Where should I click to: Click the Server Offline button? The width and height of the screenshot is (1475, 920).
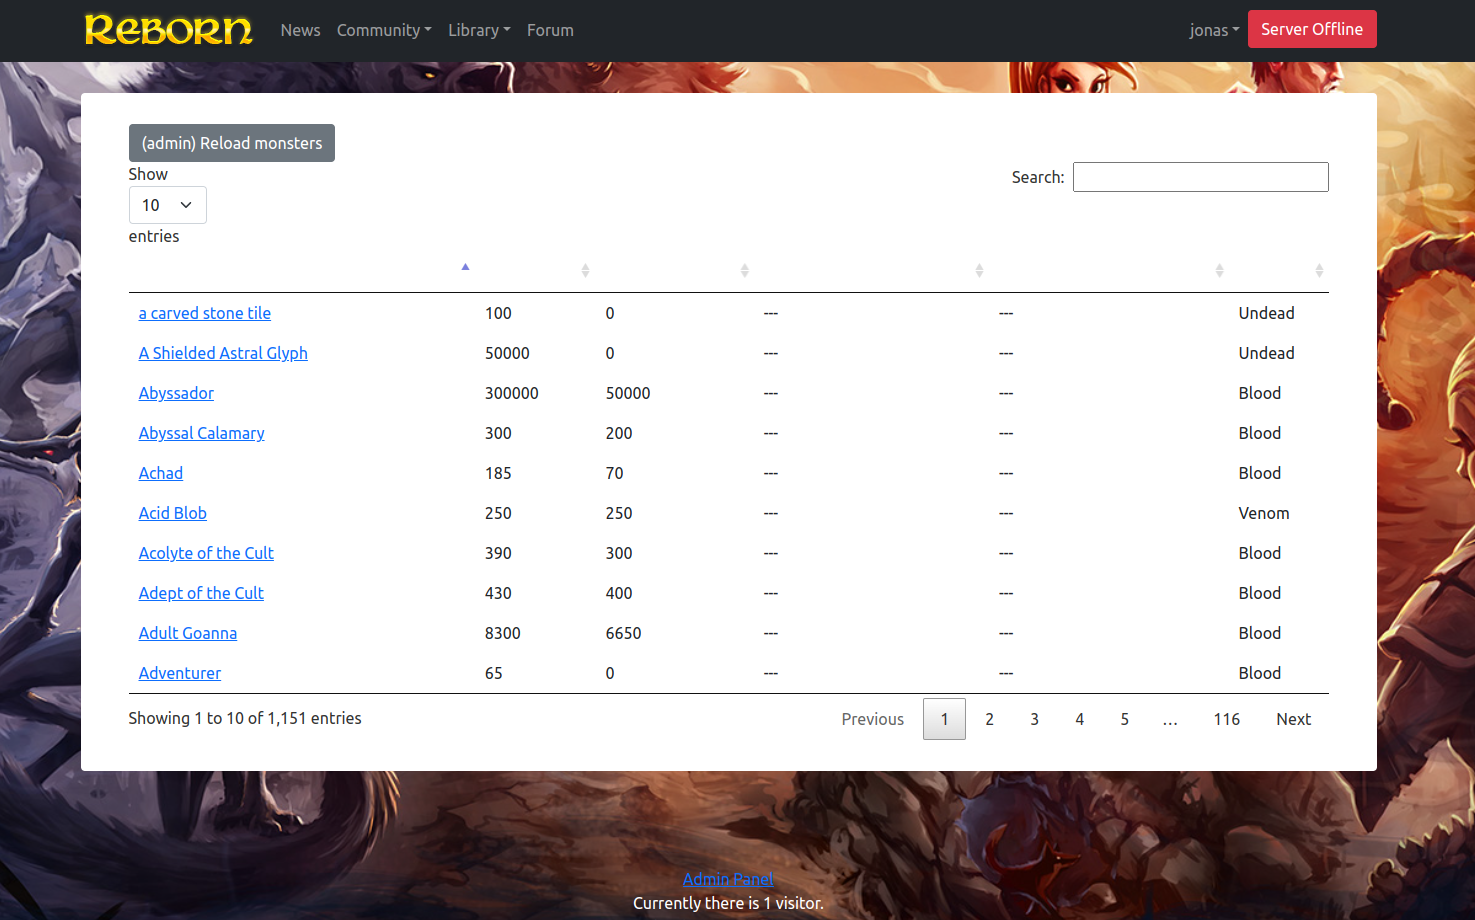point(1312,29)
